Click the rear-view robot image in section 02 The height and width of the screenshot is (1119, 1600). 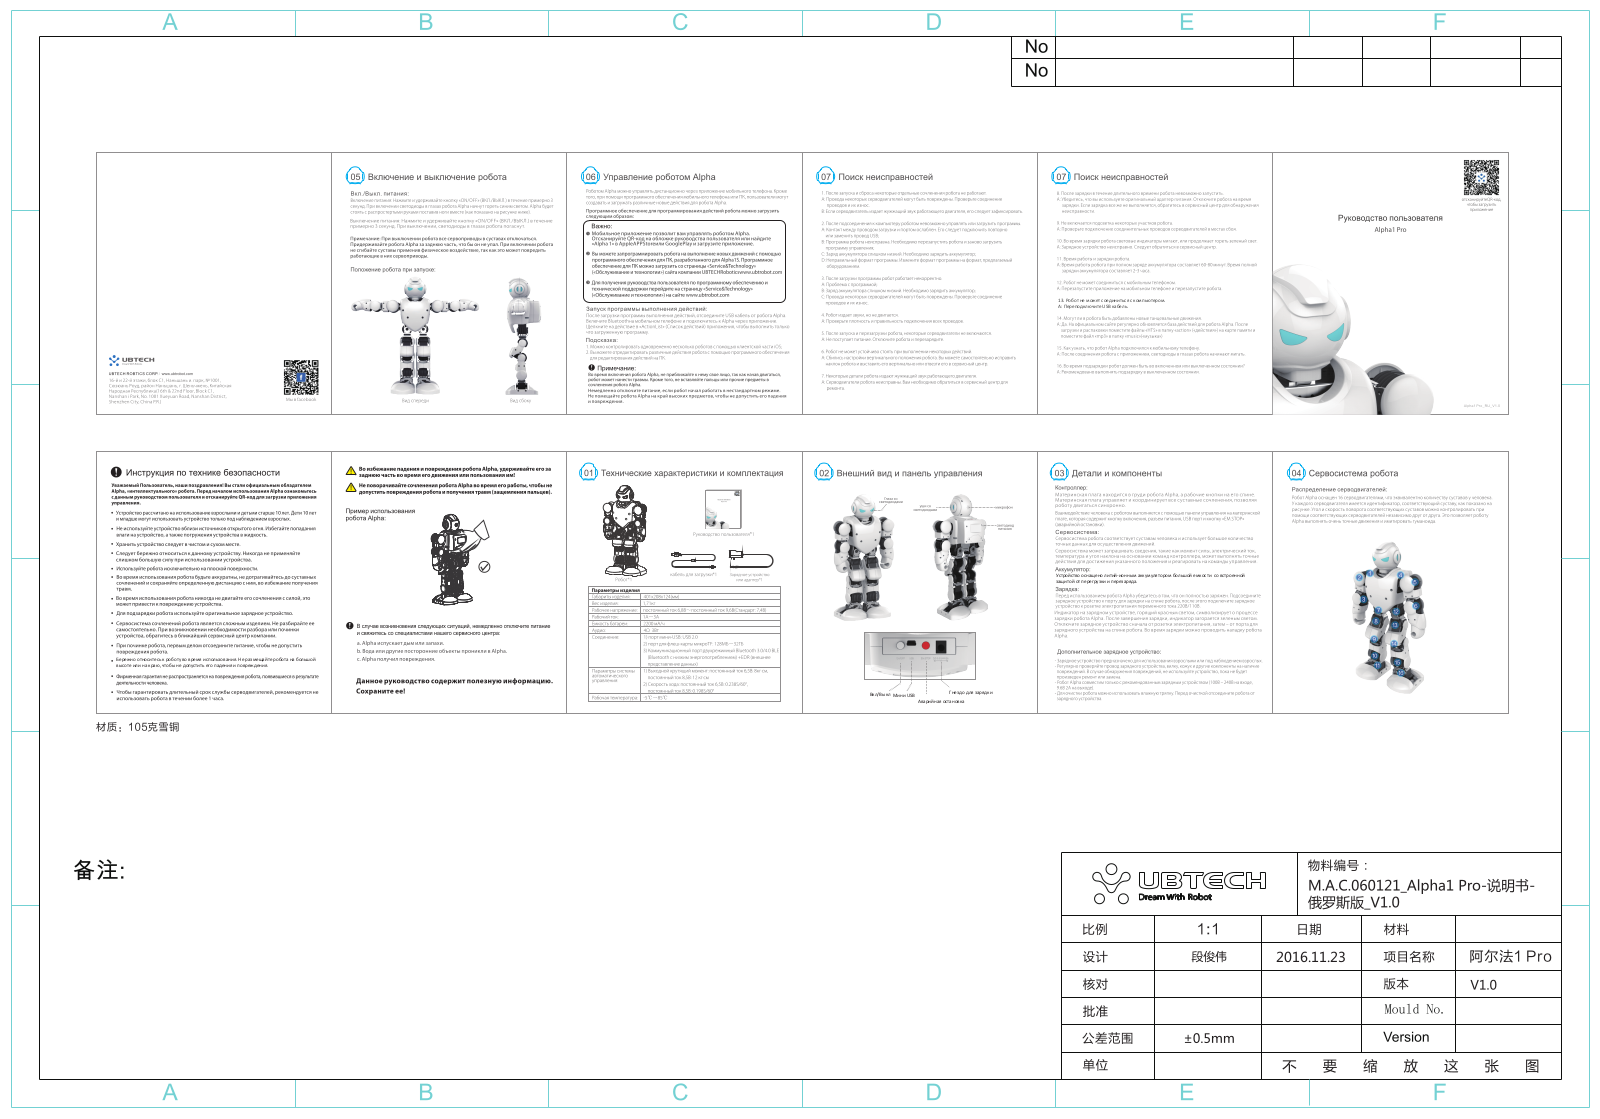click(x=963, y=557)
